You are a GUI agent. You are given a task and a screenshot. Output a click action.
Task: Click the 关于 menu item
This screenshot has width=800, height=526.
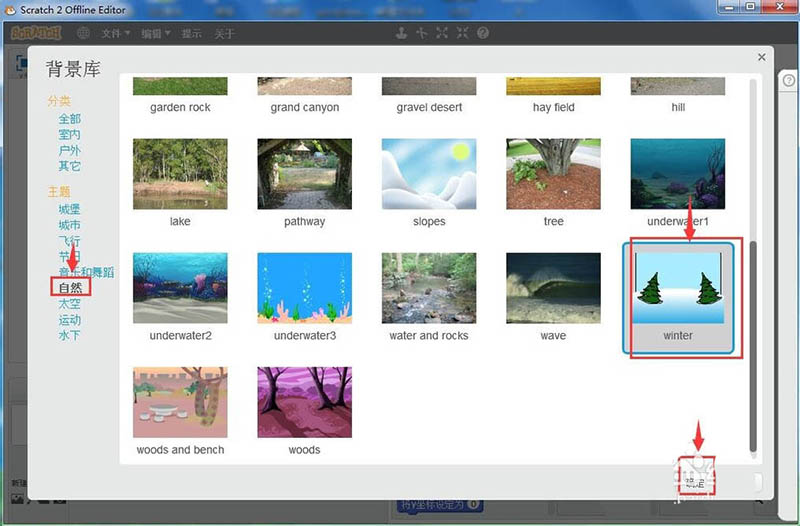(225, 33)
